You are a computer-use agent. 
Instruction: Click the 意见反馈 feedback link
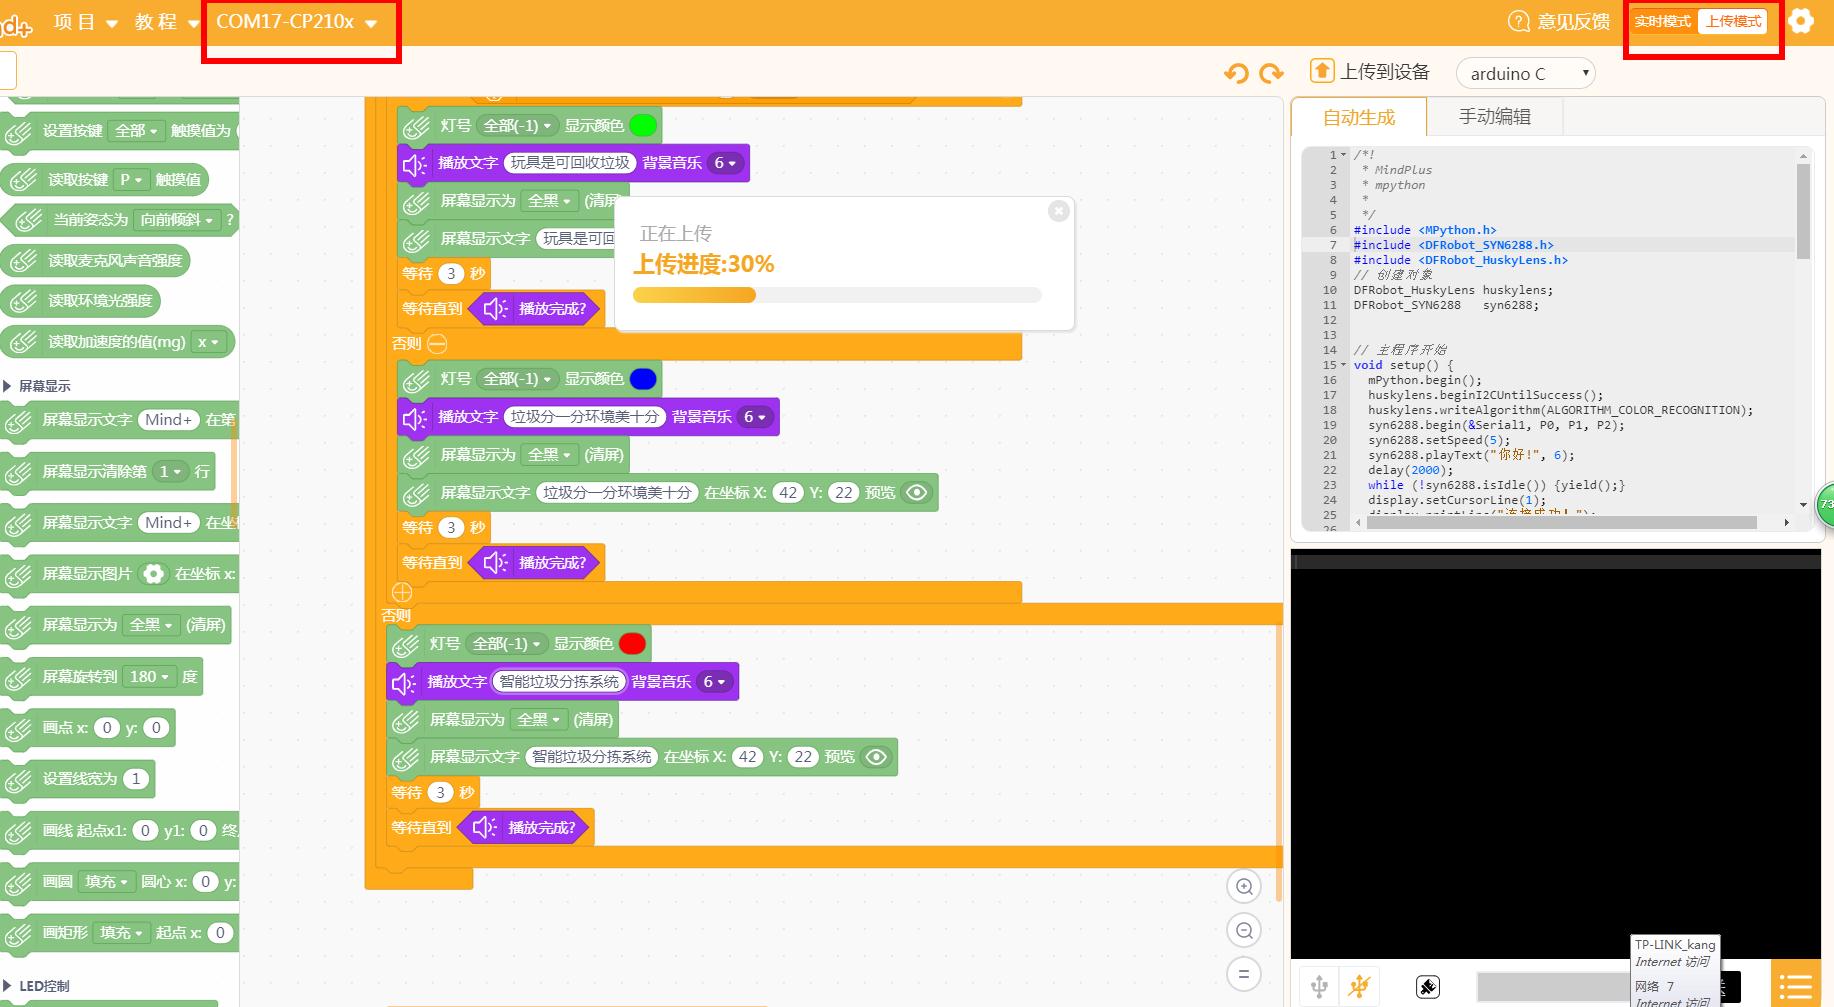pos(1573,21)
